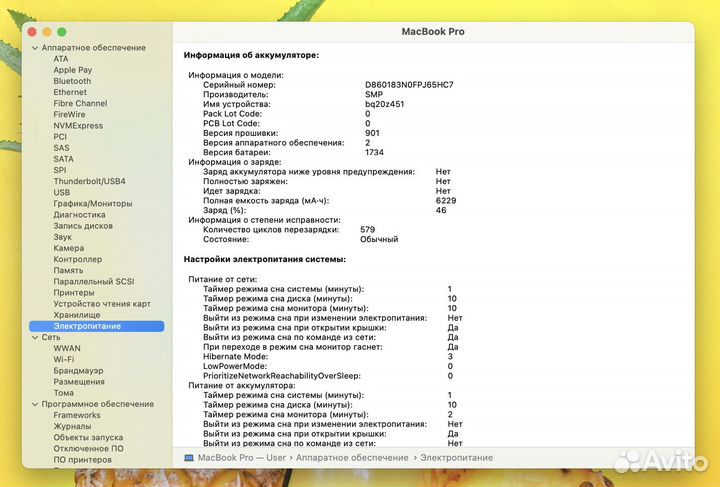Click the full charge capacity value 6229

(446, 201)
